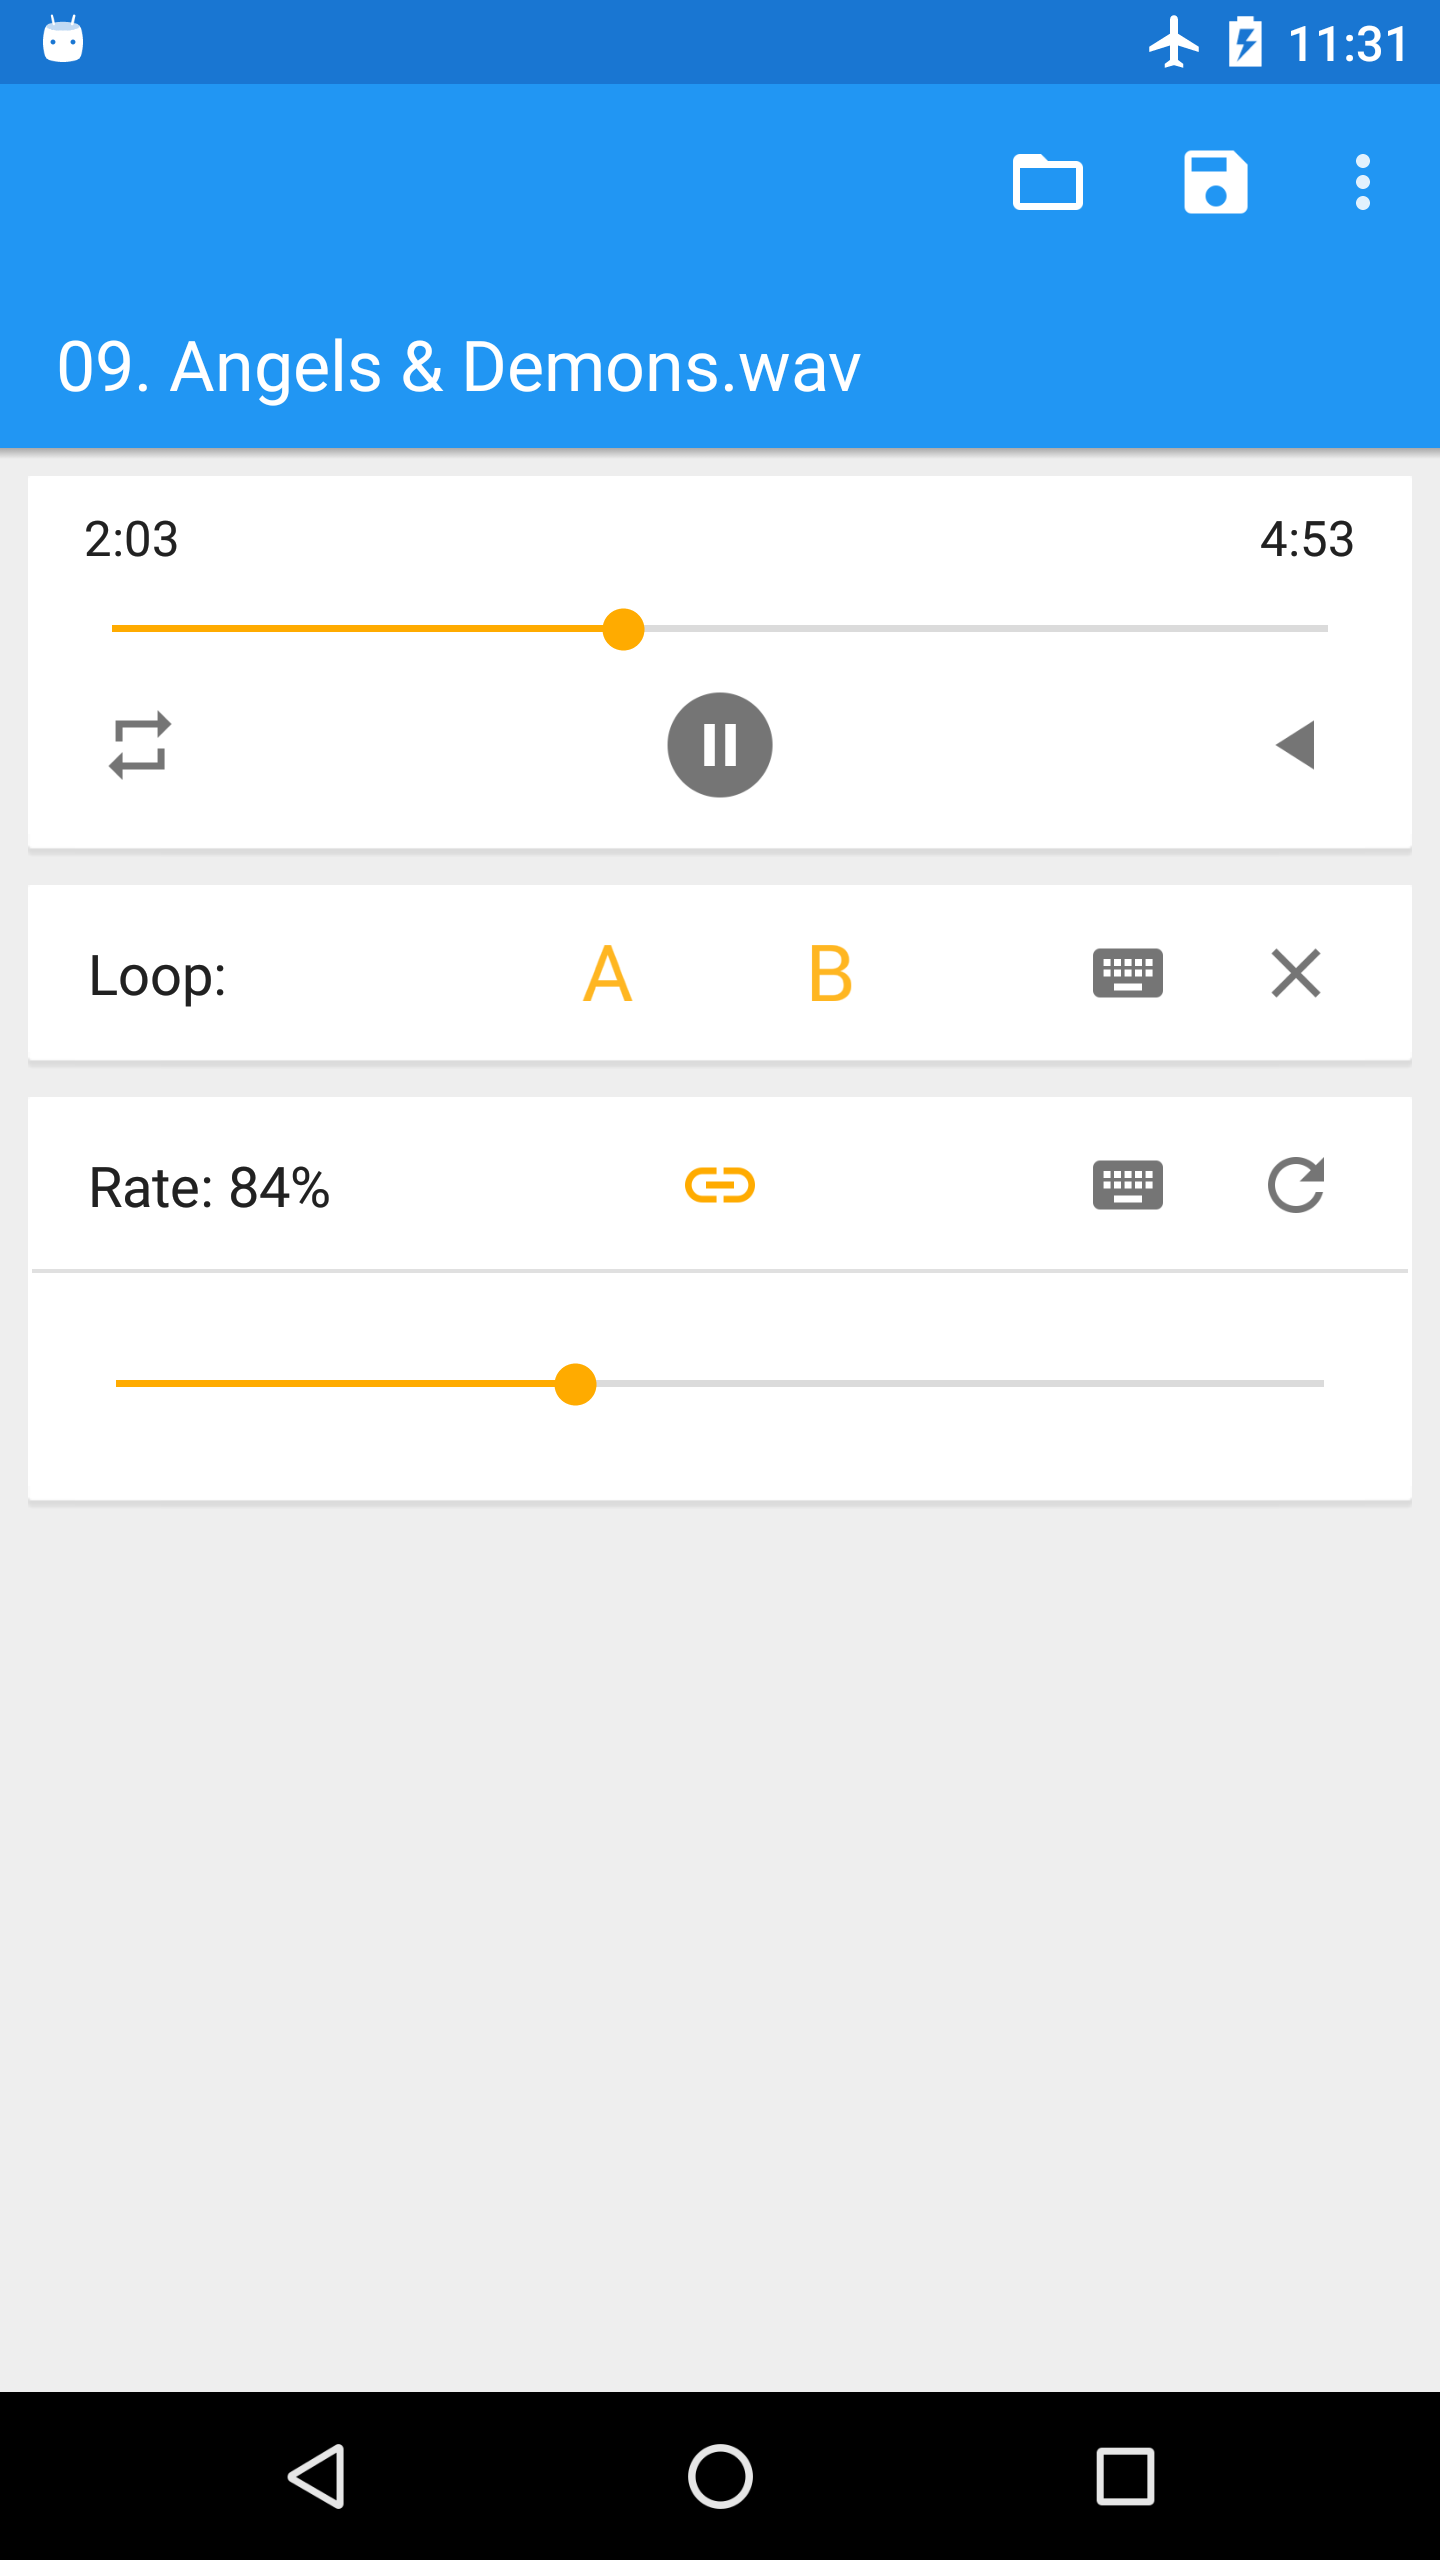The image size is (1440, 2560).
Task: Open the three-dot overflow menu
Action: (x=1362, y=182)
